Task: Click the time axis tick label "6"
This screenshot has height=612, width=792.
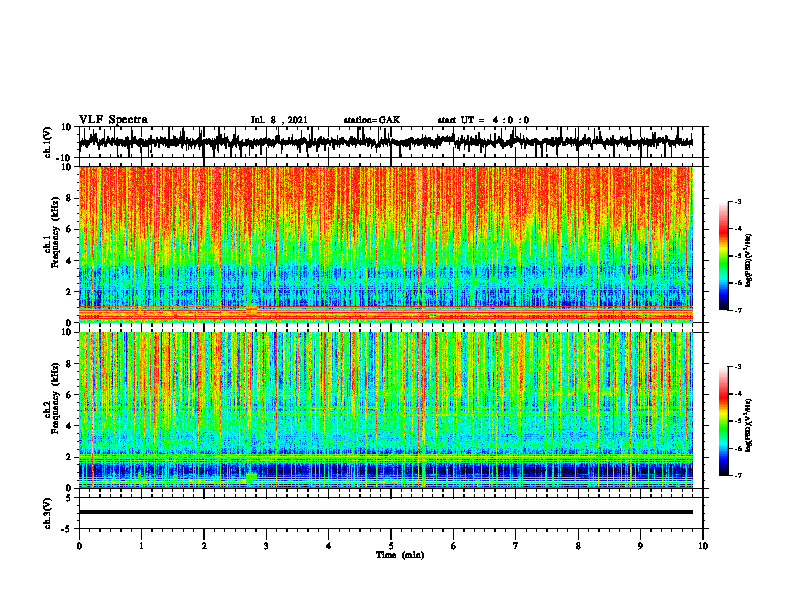Action: 454,546
